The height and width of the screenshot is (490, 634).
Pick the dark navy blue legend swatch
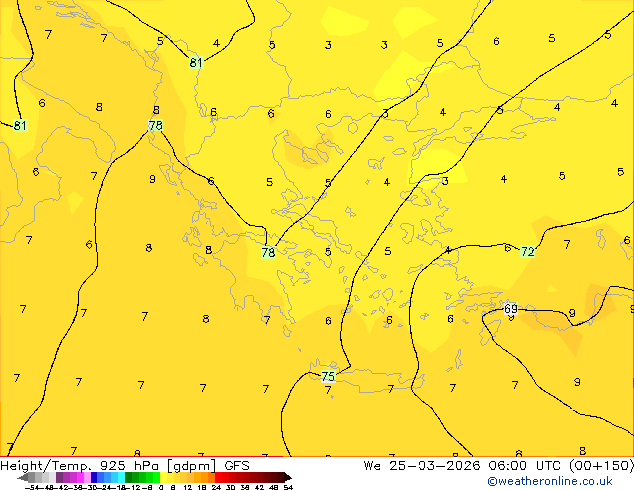[94, 477]
